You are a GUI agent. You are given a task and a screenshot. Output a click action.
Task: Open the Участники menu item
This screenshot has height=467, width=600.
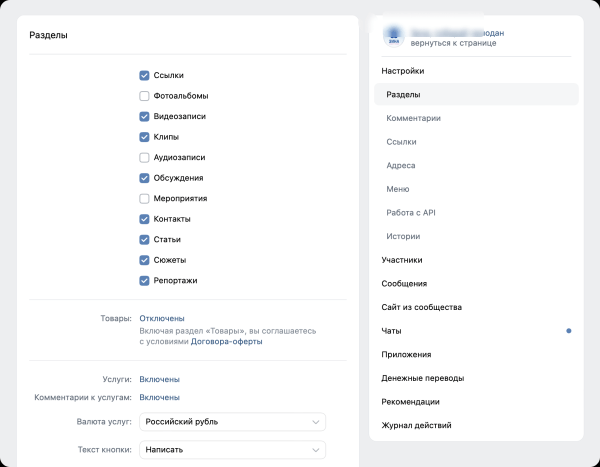pos(402,260)
